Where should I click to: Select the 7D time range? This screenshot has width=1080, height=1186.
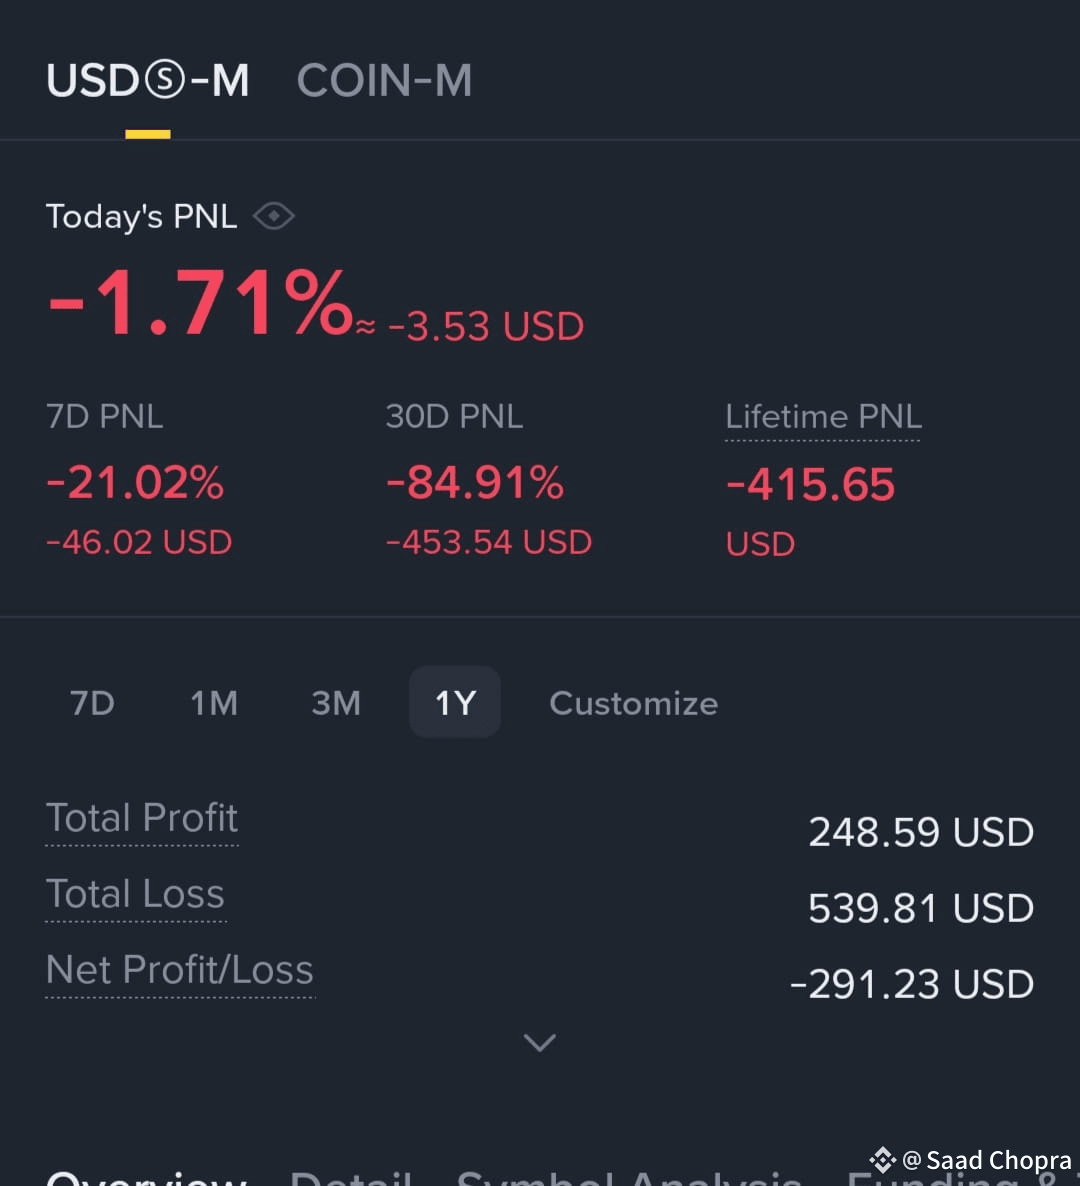pos(92,703)
